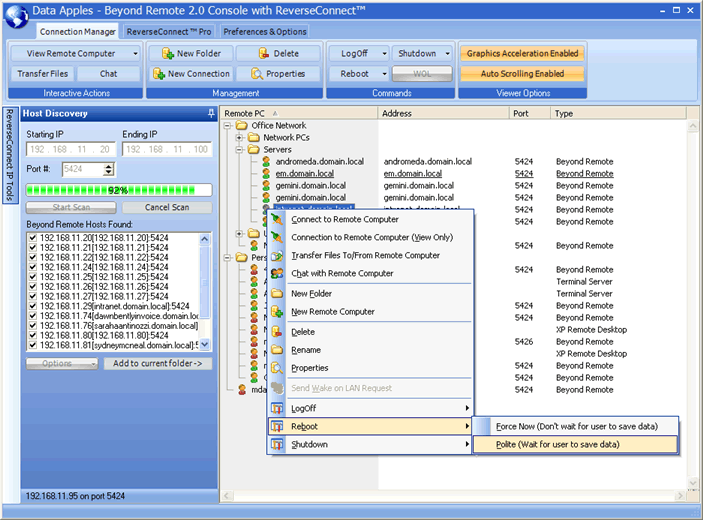
Task: Click the Chat toolbar button
Action: (x=108, y=74)
